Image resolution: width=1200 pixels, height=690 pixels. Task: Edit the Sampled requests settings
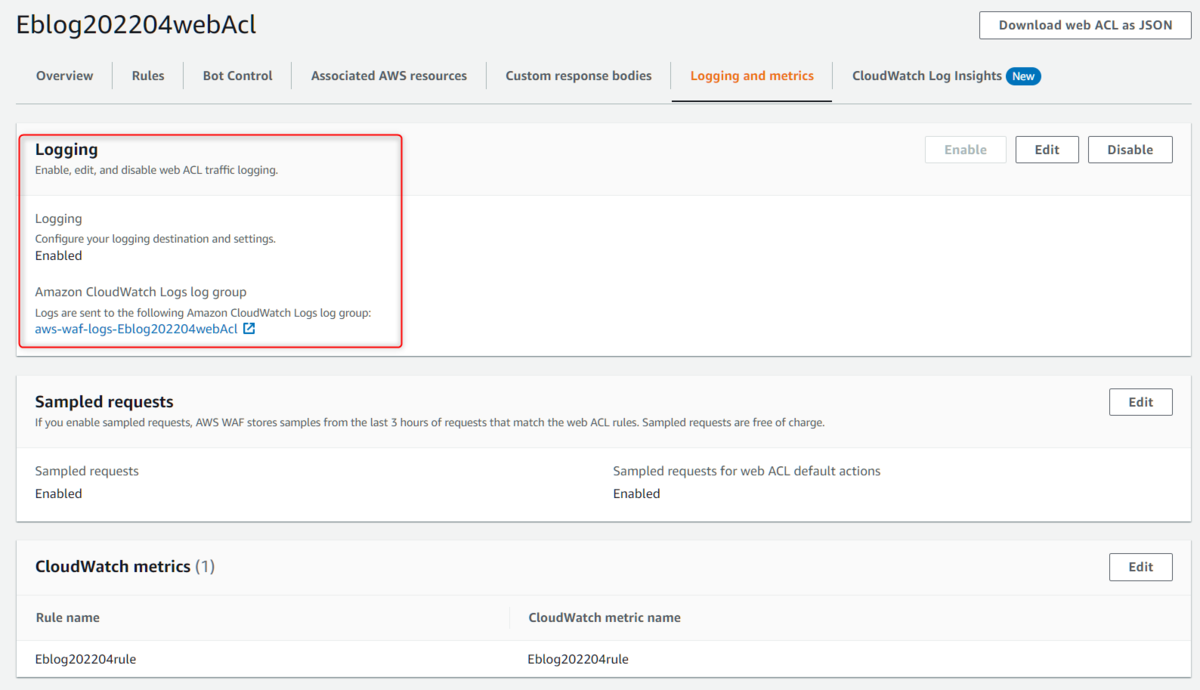tap(1141, 402)
